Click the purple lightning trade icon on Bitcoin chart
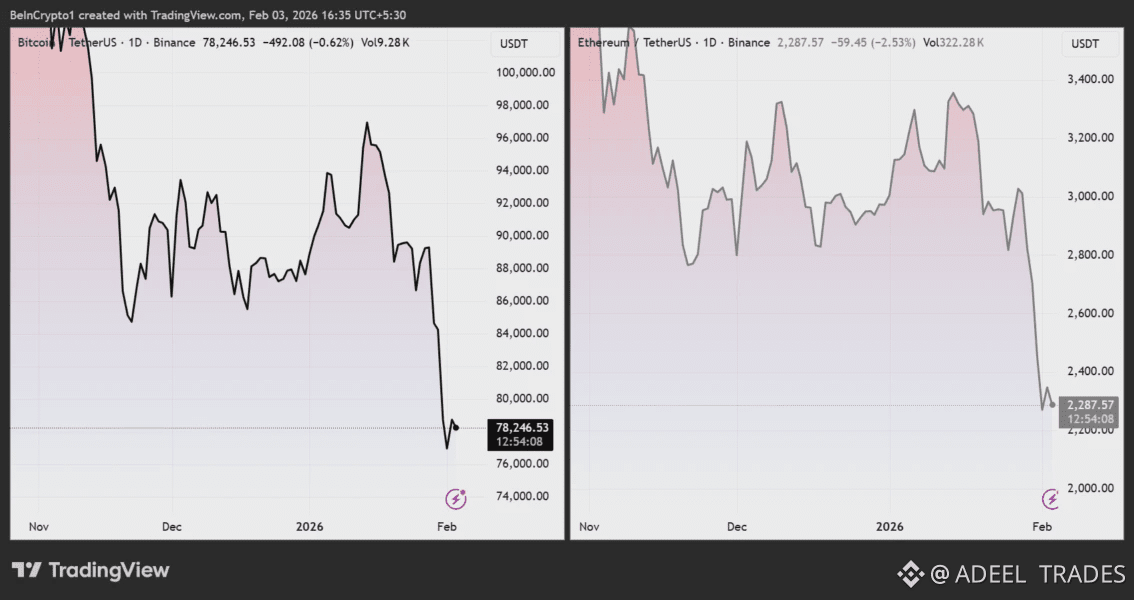This screenshot has width=1134, height=600. [455, 497]
